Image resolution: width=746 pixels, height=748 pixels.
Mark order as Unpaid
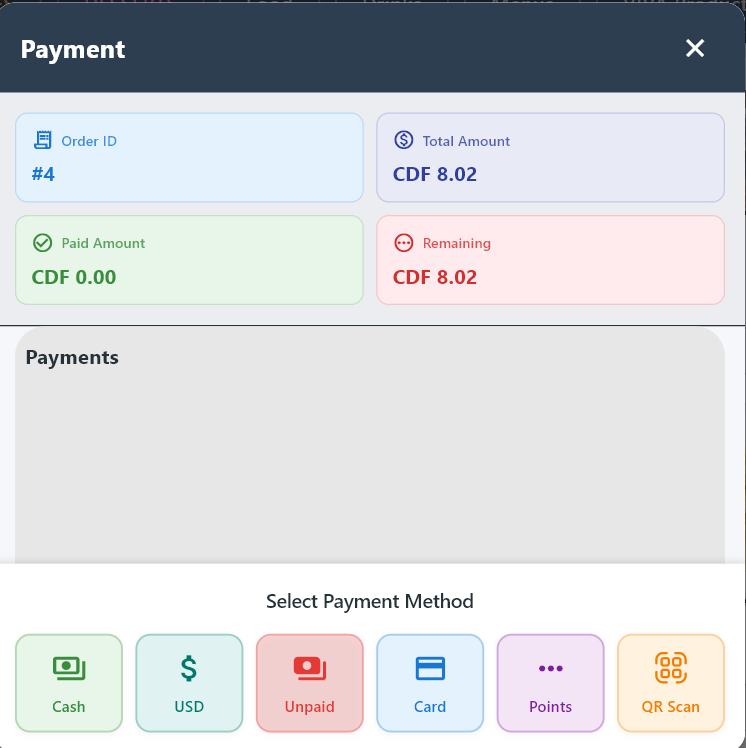310,683
